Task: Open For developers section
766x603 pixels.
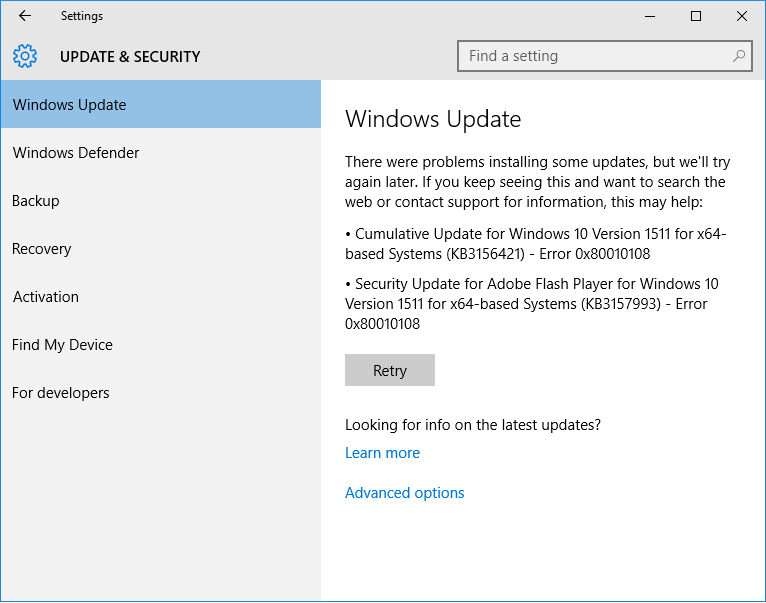Action: pos(161,392)
